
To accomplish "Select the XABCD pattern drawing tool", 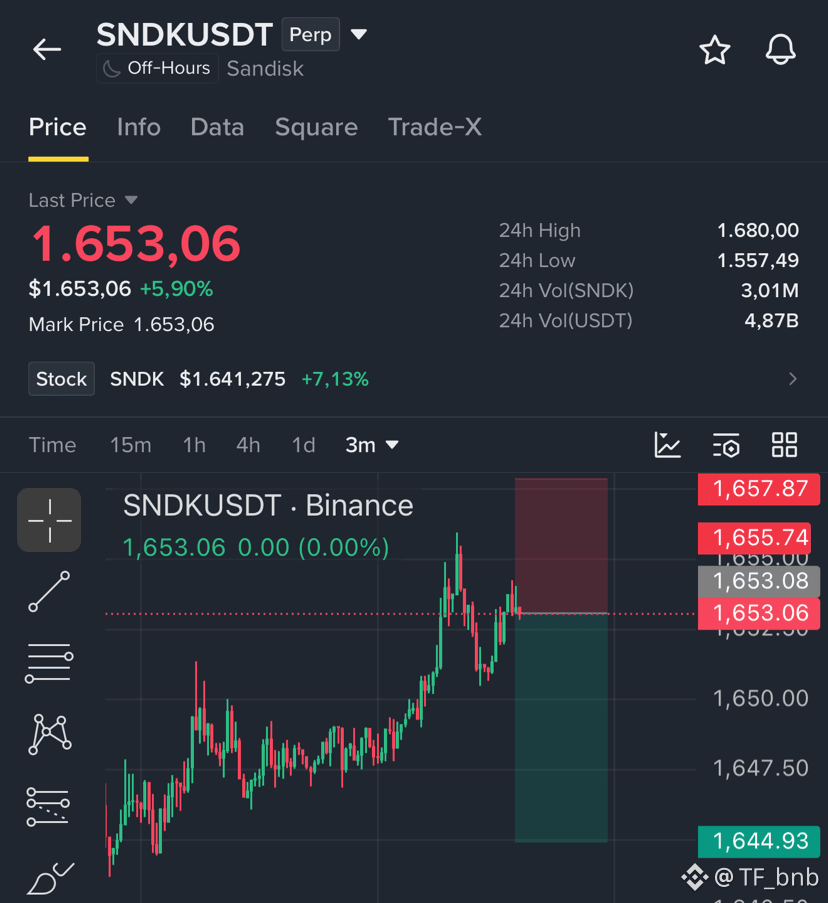I will tap(49, 734).
